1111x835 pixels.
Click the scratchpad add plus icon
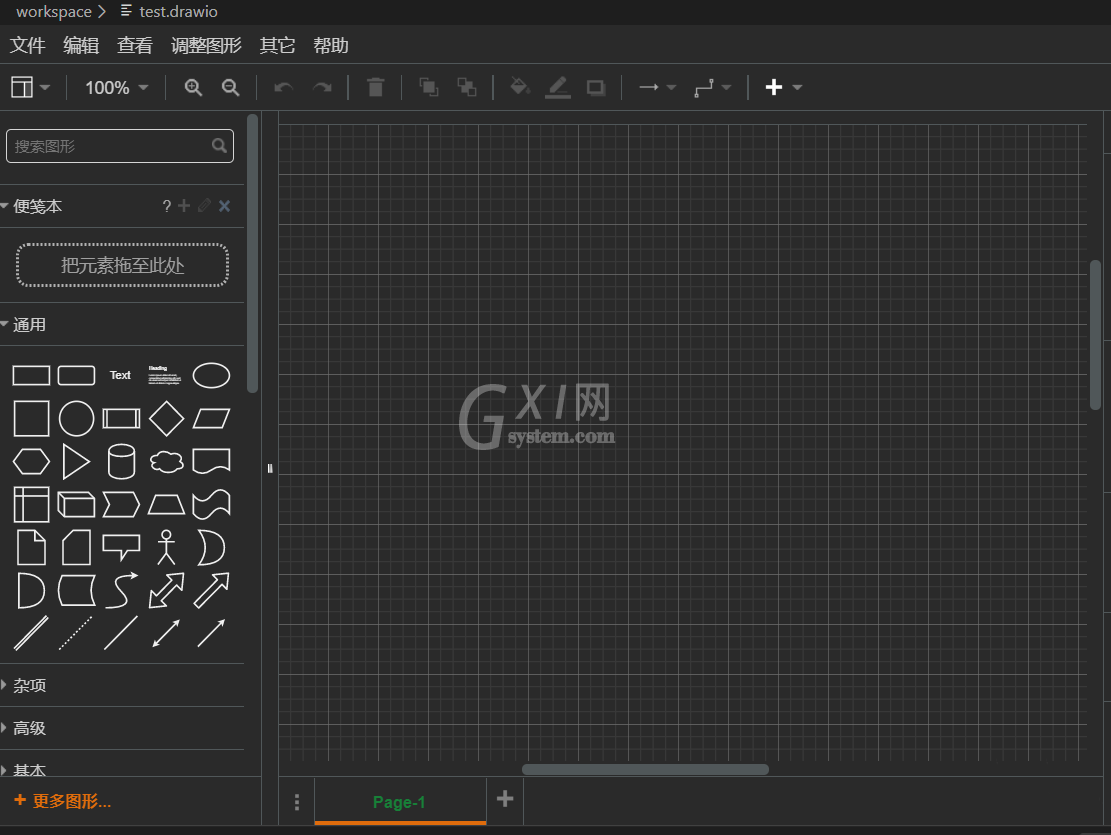pos(184,206)
